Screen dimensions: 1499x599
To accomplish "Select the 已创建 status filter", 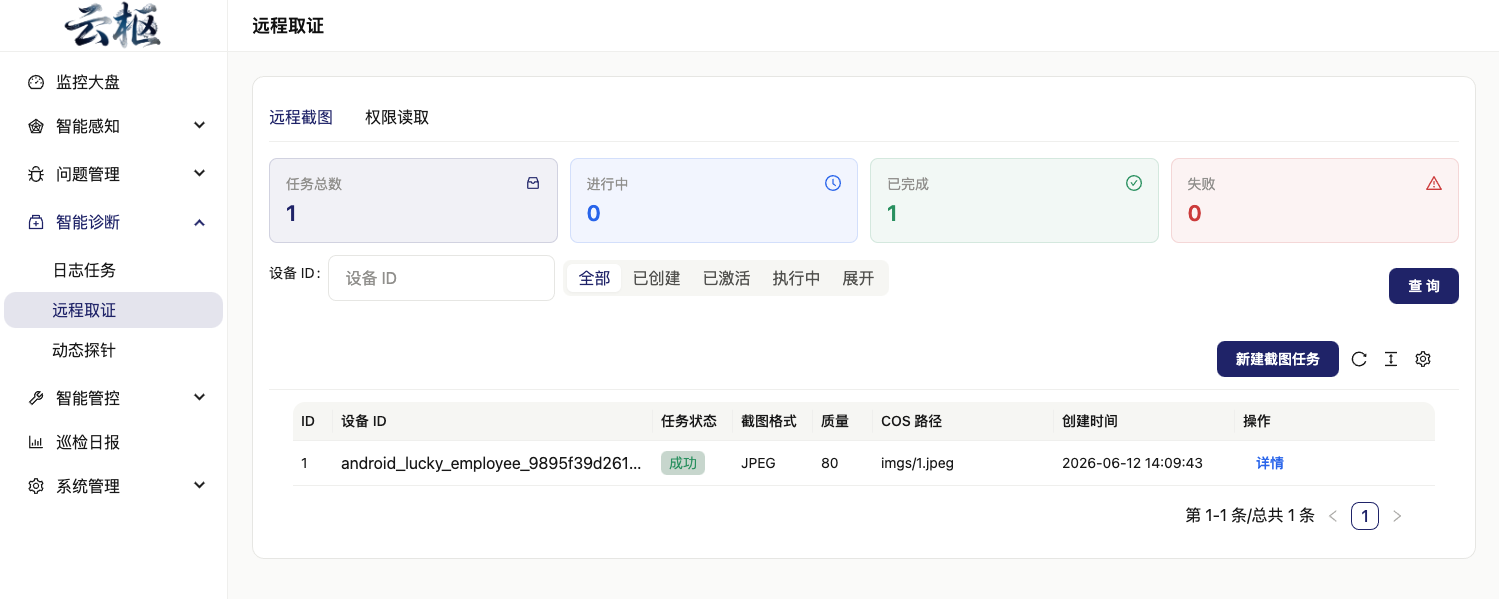I will coord(657,278).
